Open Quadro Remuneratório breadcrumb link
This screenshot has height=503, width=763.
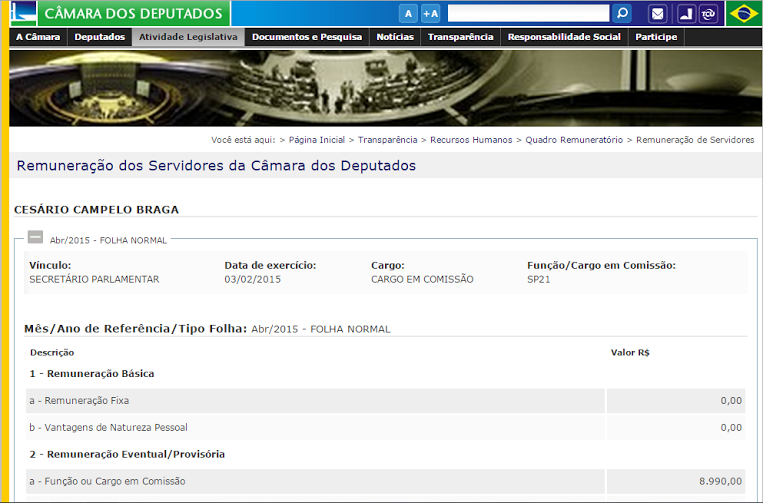pyautogui.click(x=574, y=140)
